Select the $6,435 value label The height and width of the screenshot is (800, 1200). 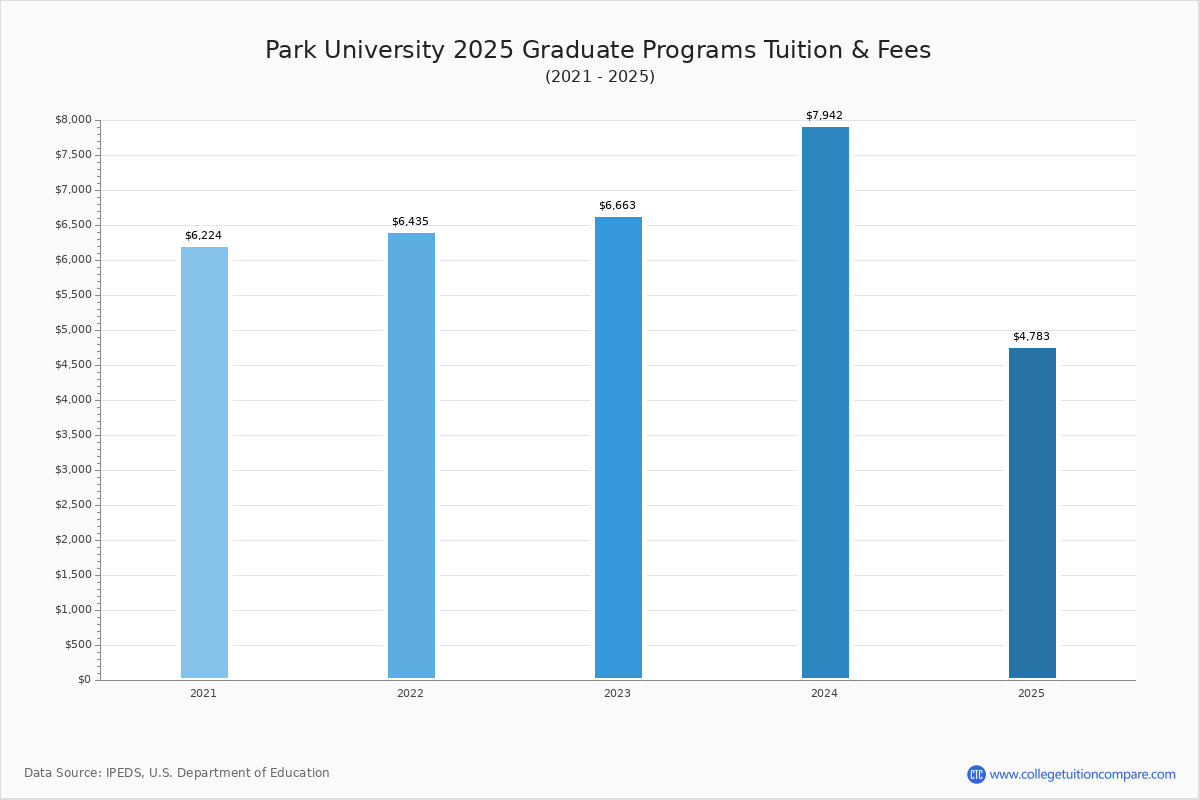pos(410,222)
